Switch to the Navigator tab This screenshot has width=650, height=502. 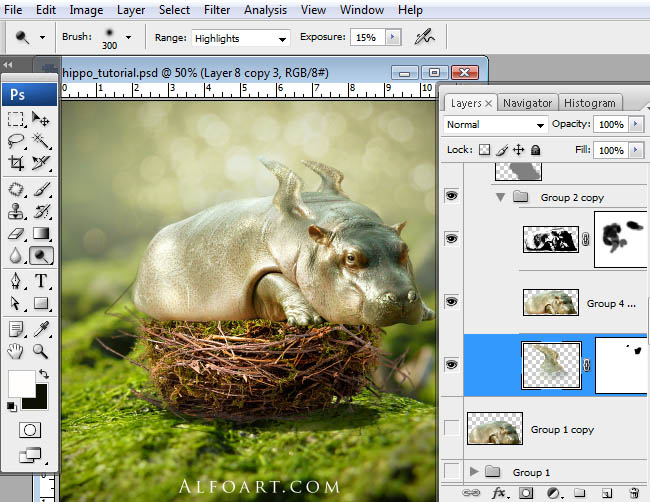[527, 103]
